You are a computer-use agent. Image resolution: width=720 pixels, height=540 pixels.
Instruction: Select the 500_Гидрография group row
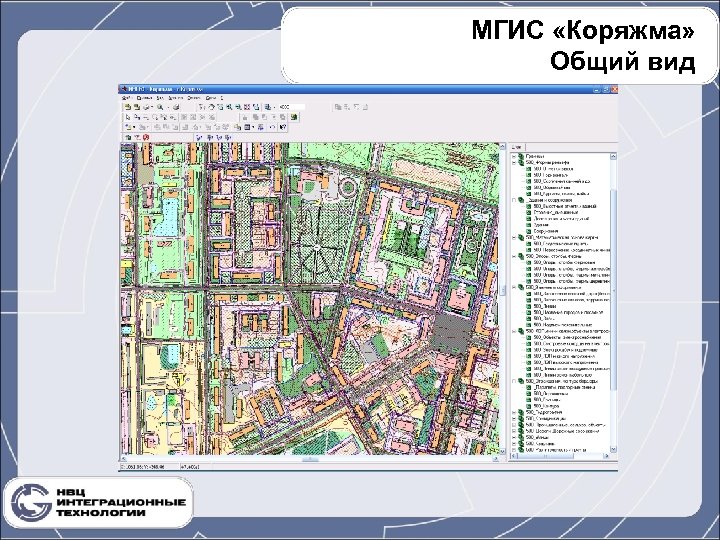pyautogui.click(x=544, y=412)
